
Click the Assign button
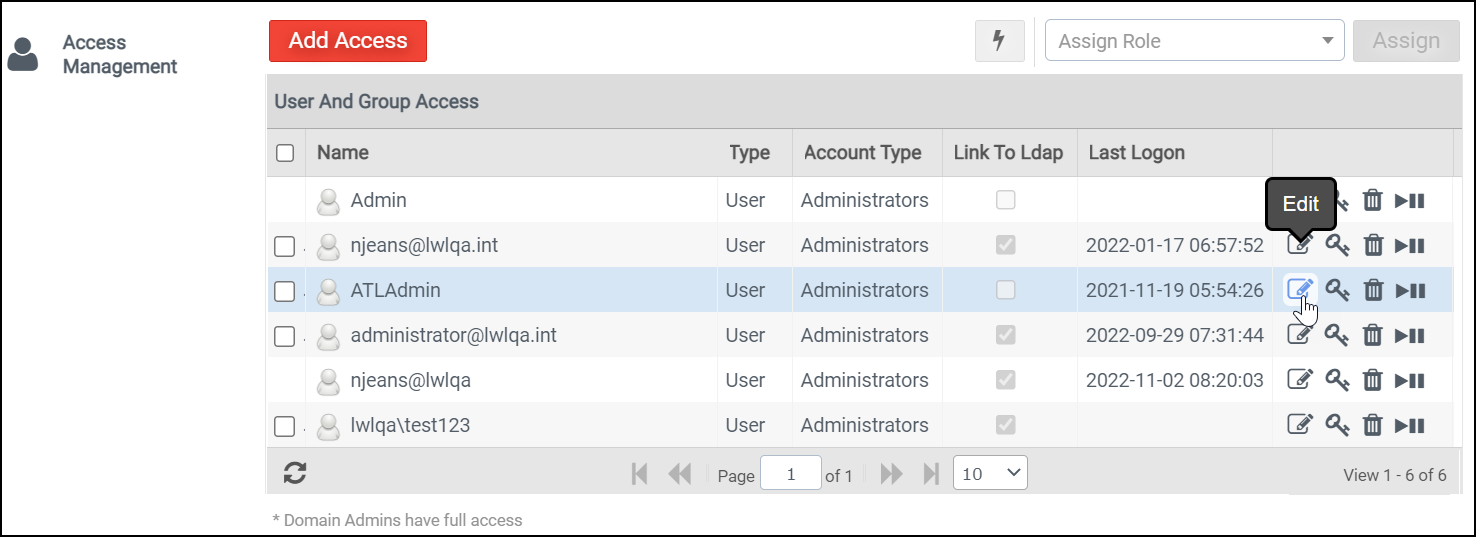1405,41
